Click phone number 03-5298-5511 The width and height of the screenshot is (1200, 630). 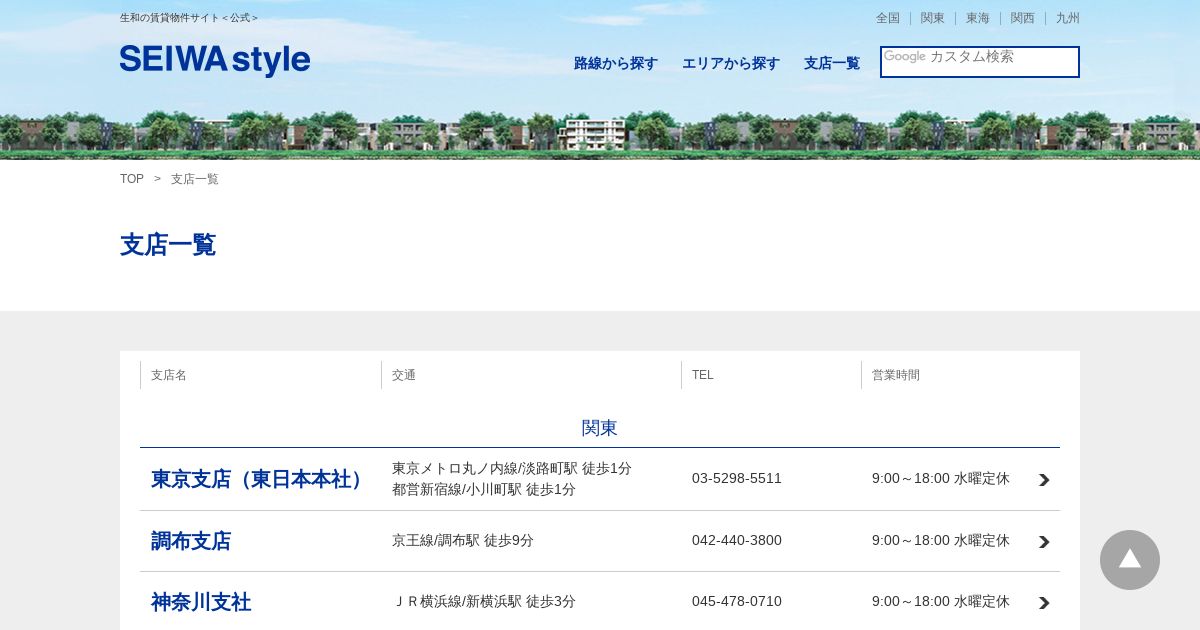coord(737,478)
